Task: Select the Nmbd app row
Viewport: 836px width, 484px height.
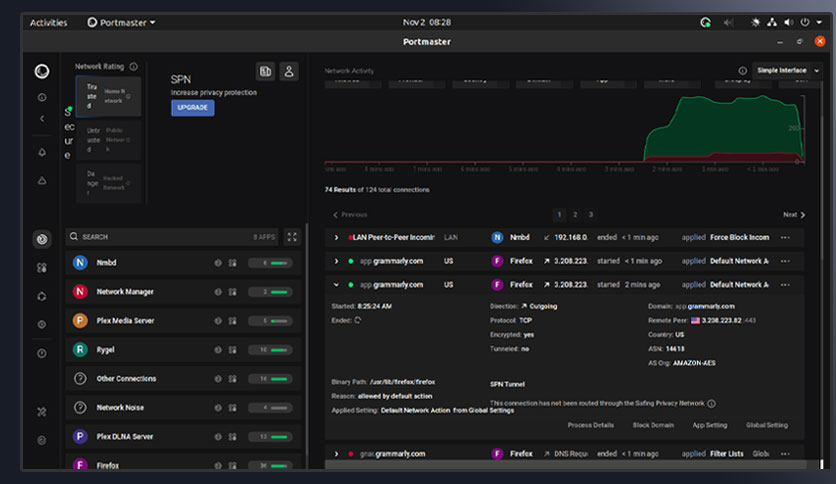Action: (183, 263)
